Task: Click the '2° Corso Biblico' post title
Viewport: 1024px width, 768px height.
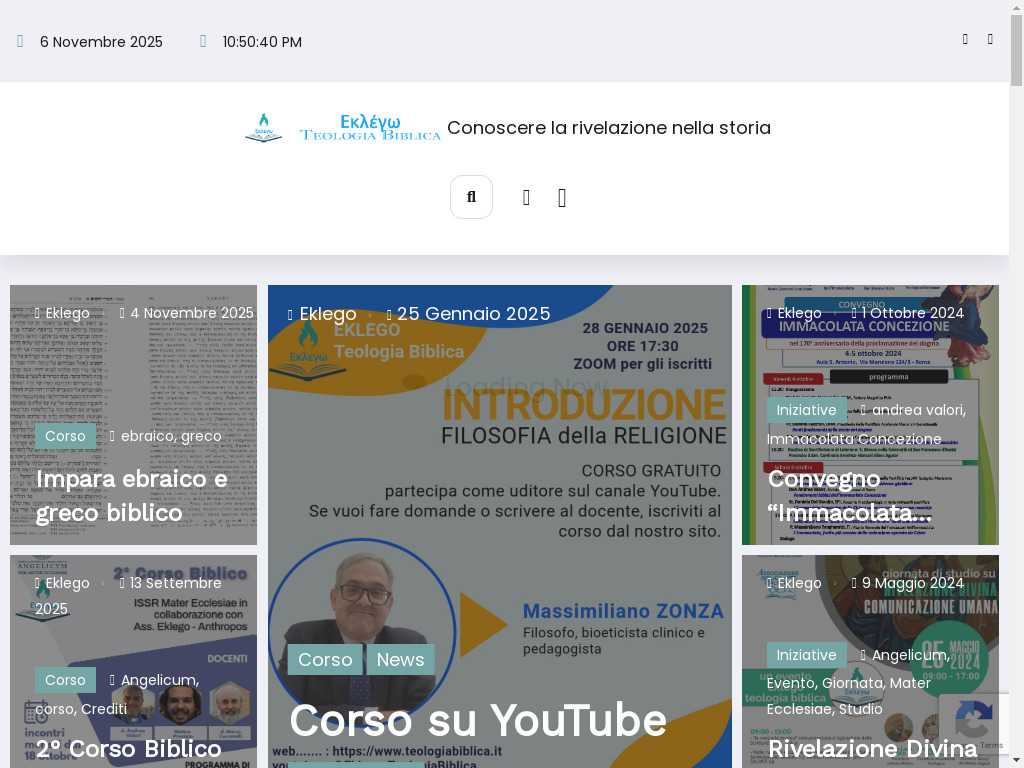Action: point(128,749)
